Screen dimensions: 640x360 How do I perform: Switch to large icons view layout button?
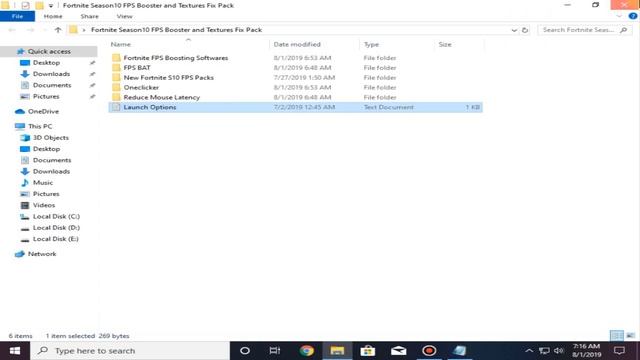(x=631, y=336)
